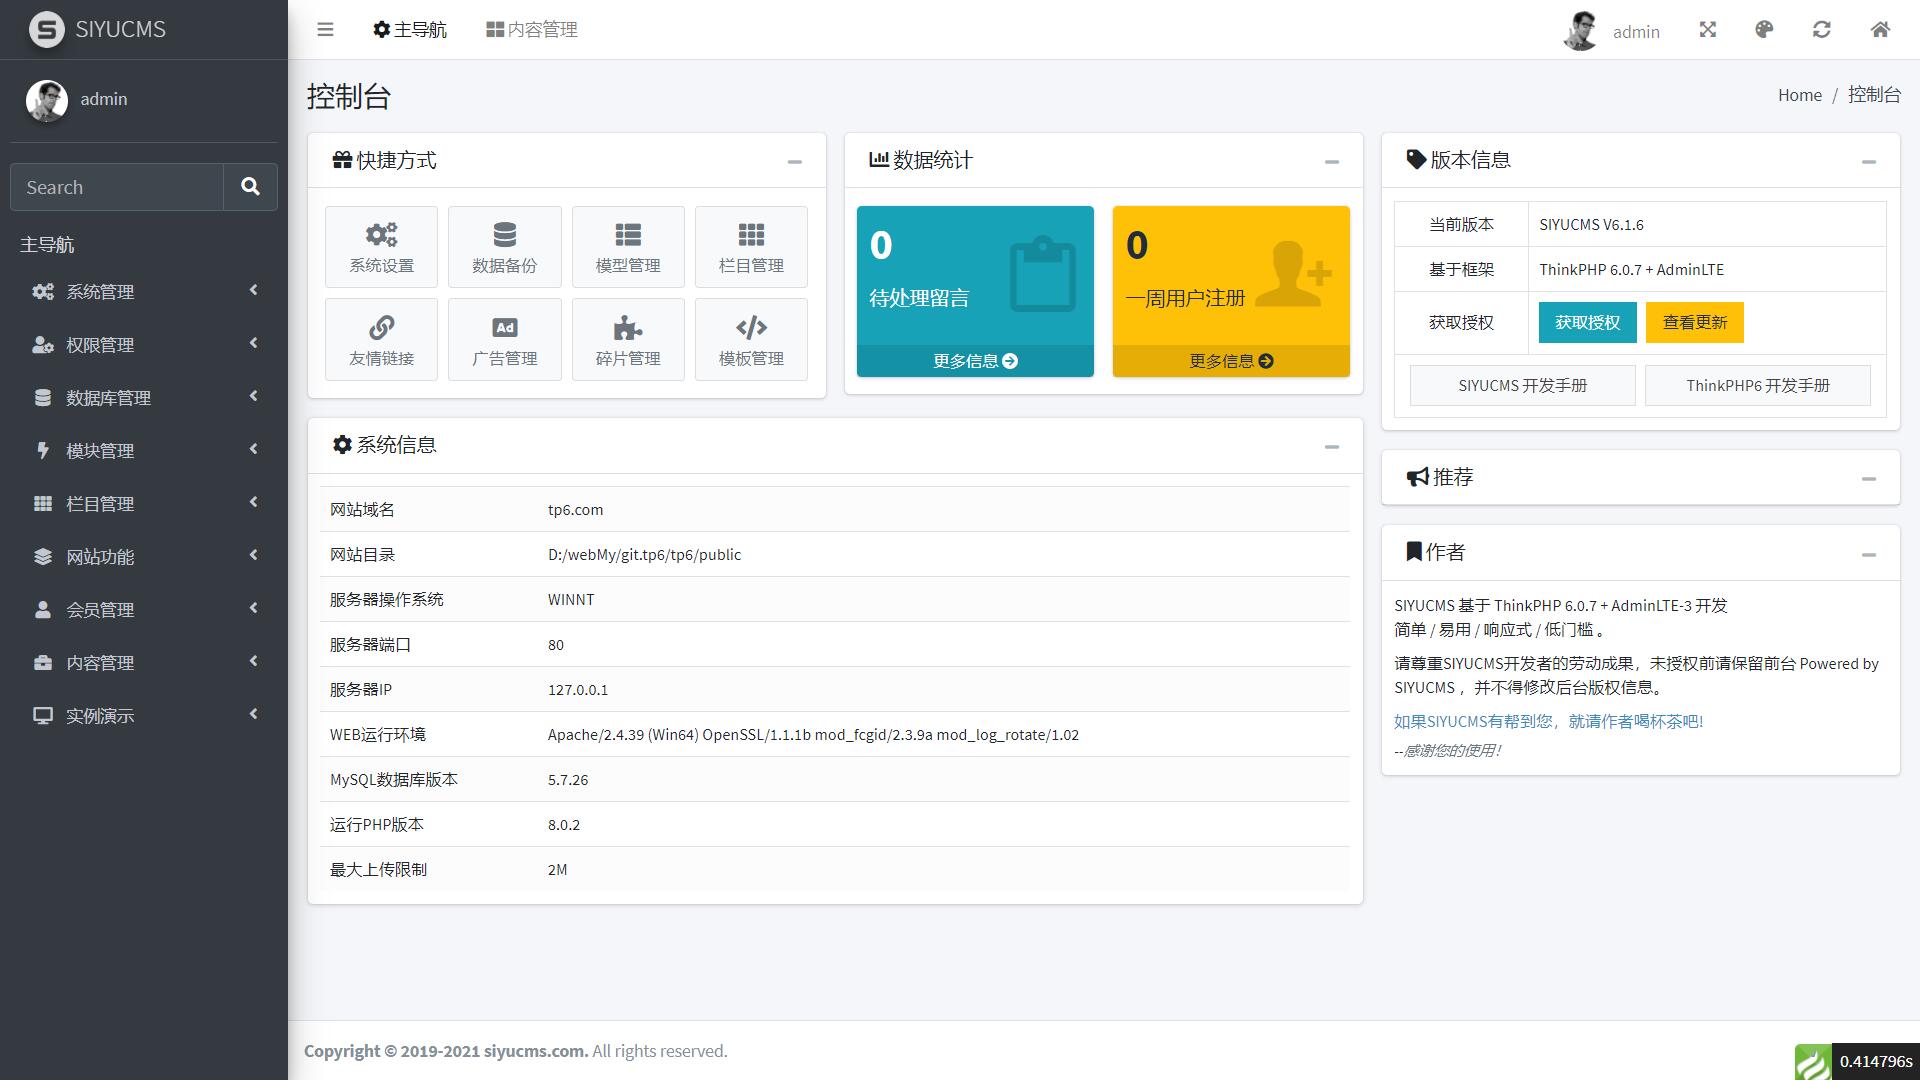The image size is (1920, 1080).
Task: Expand the 模块管理 sidebar menu
Action: (x=144, y=450)
